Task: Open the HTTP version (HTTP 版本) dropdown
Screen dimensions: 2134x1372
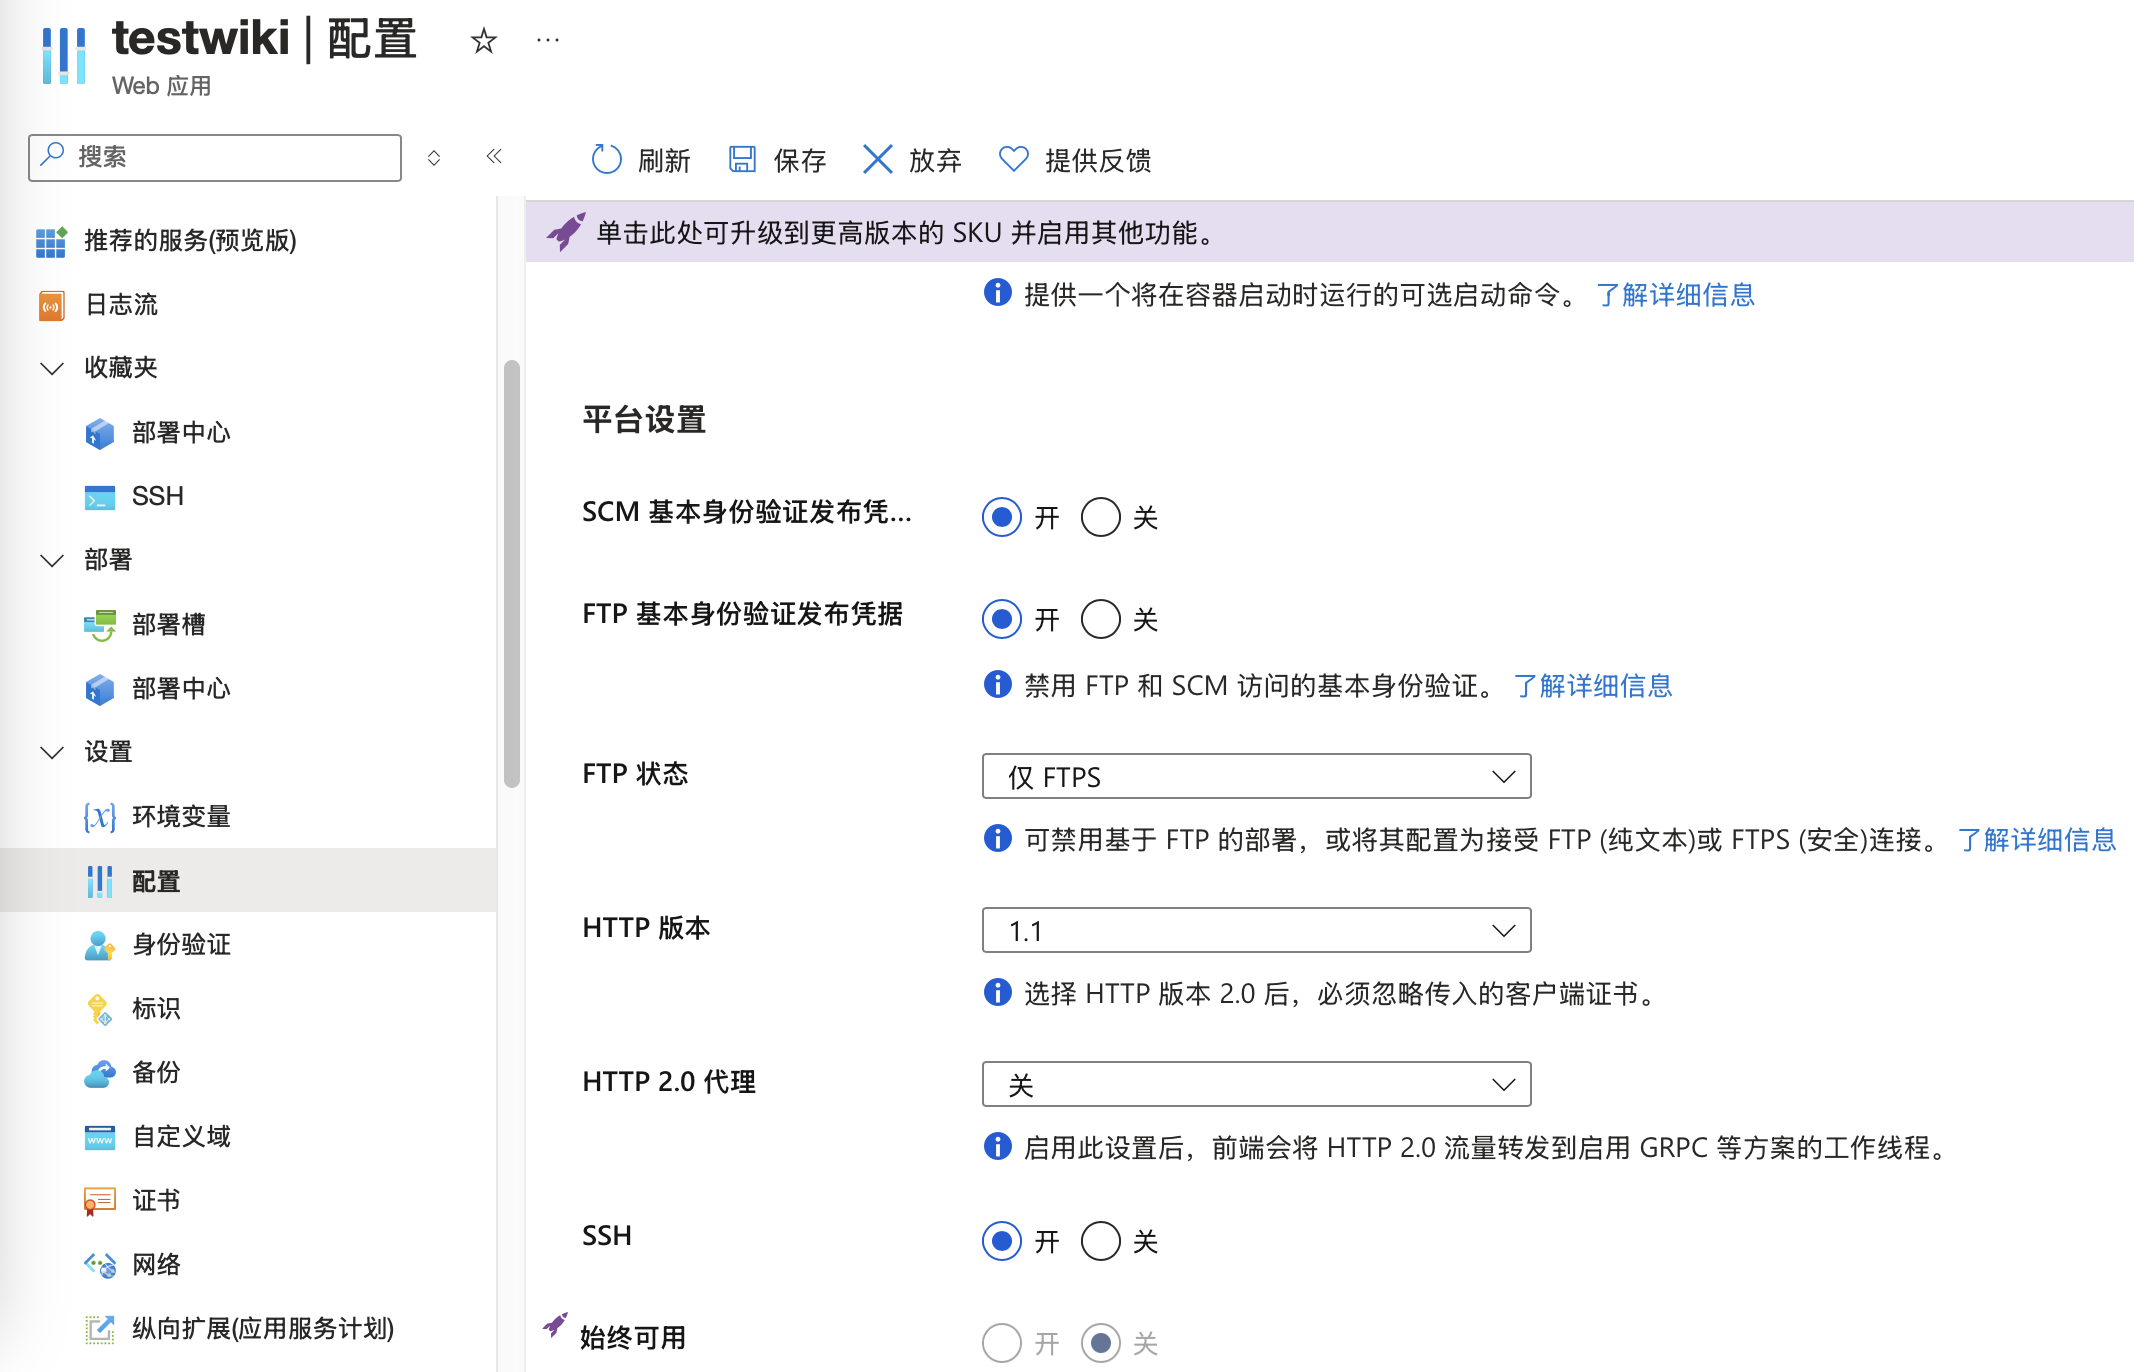Action: point(1256,930)
